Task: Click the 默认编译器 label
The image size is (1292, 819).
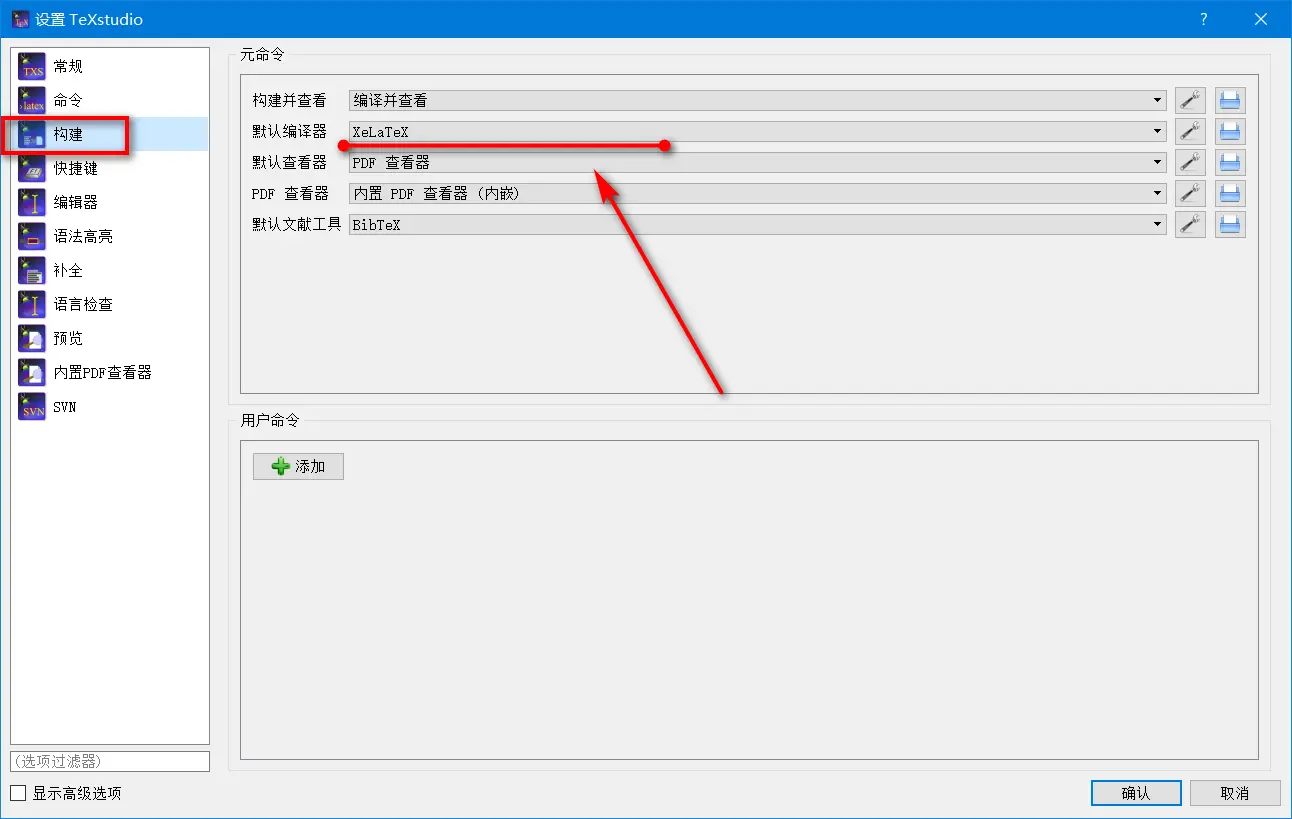Action: click(x=290, y=131)
